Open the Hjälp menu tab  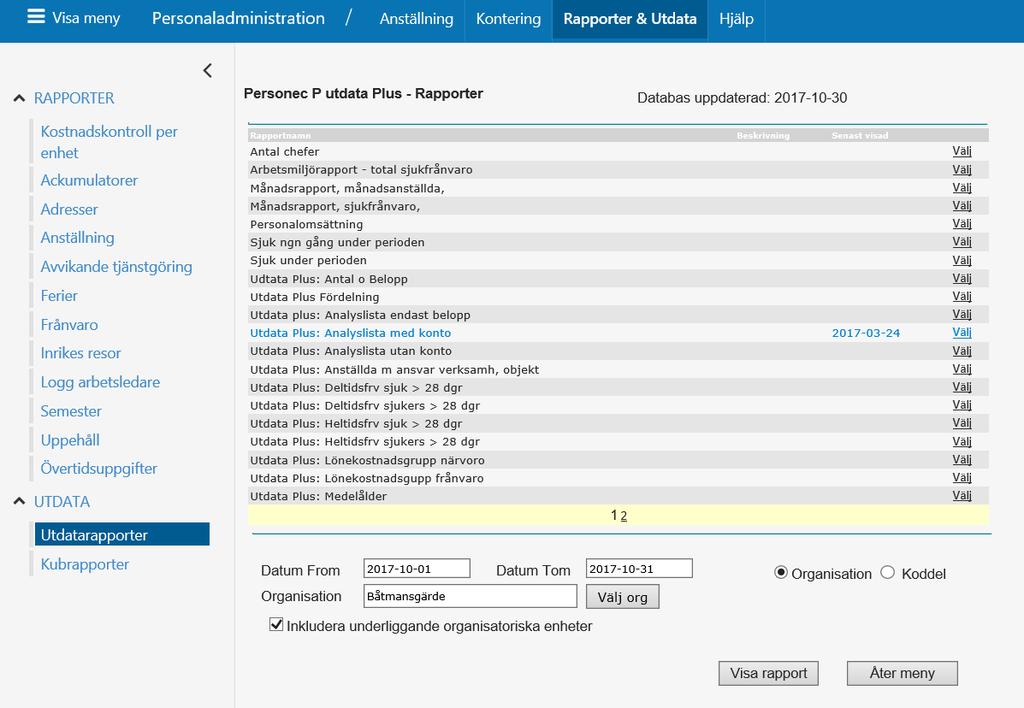pyautogui.click(x=736, y=19)
